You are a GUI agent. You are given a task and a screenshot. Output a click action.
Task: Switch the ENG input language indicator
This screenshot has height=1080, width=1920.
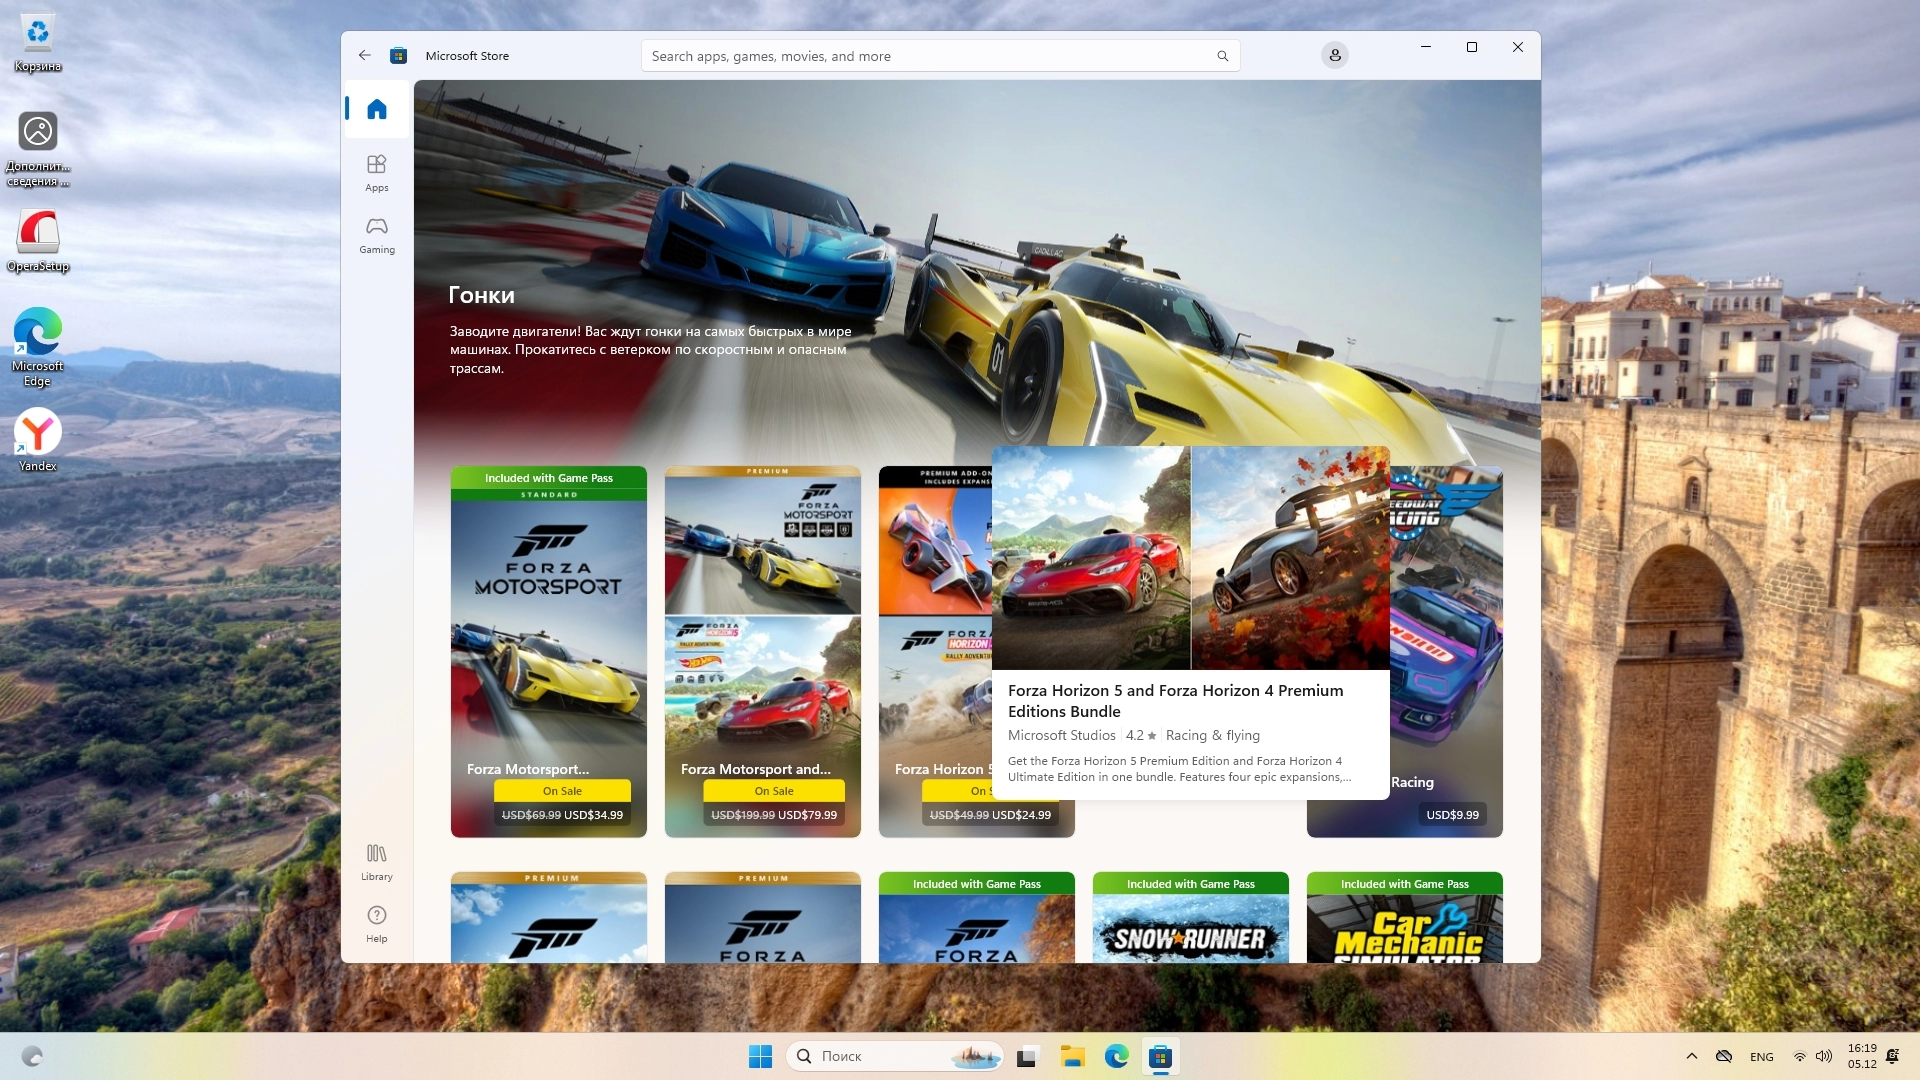point(1761,1057)
